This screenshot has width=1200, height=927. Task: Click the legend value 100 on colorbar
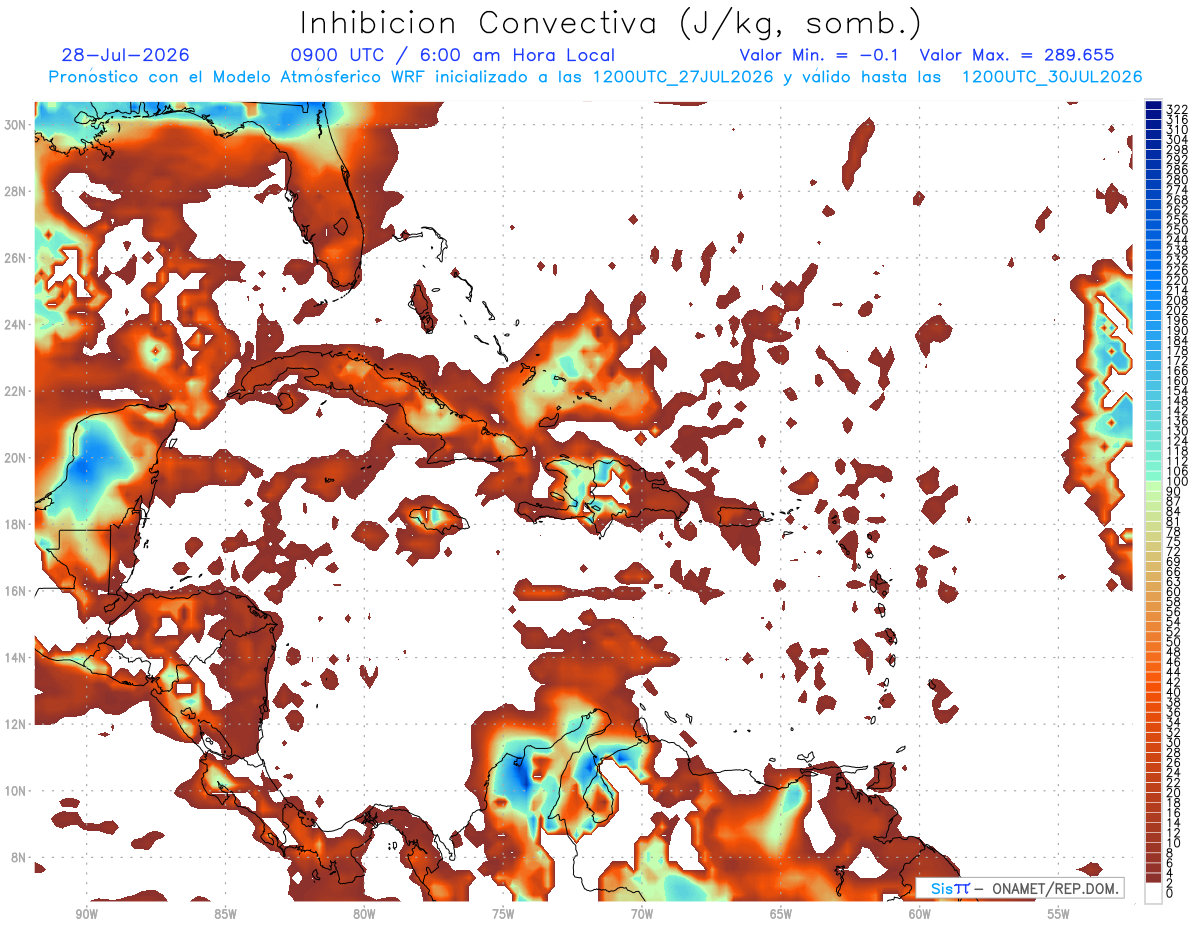tap(1176, 482)
